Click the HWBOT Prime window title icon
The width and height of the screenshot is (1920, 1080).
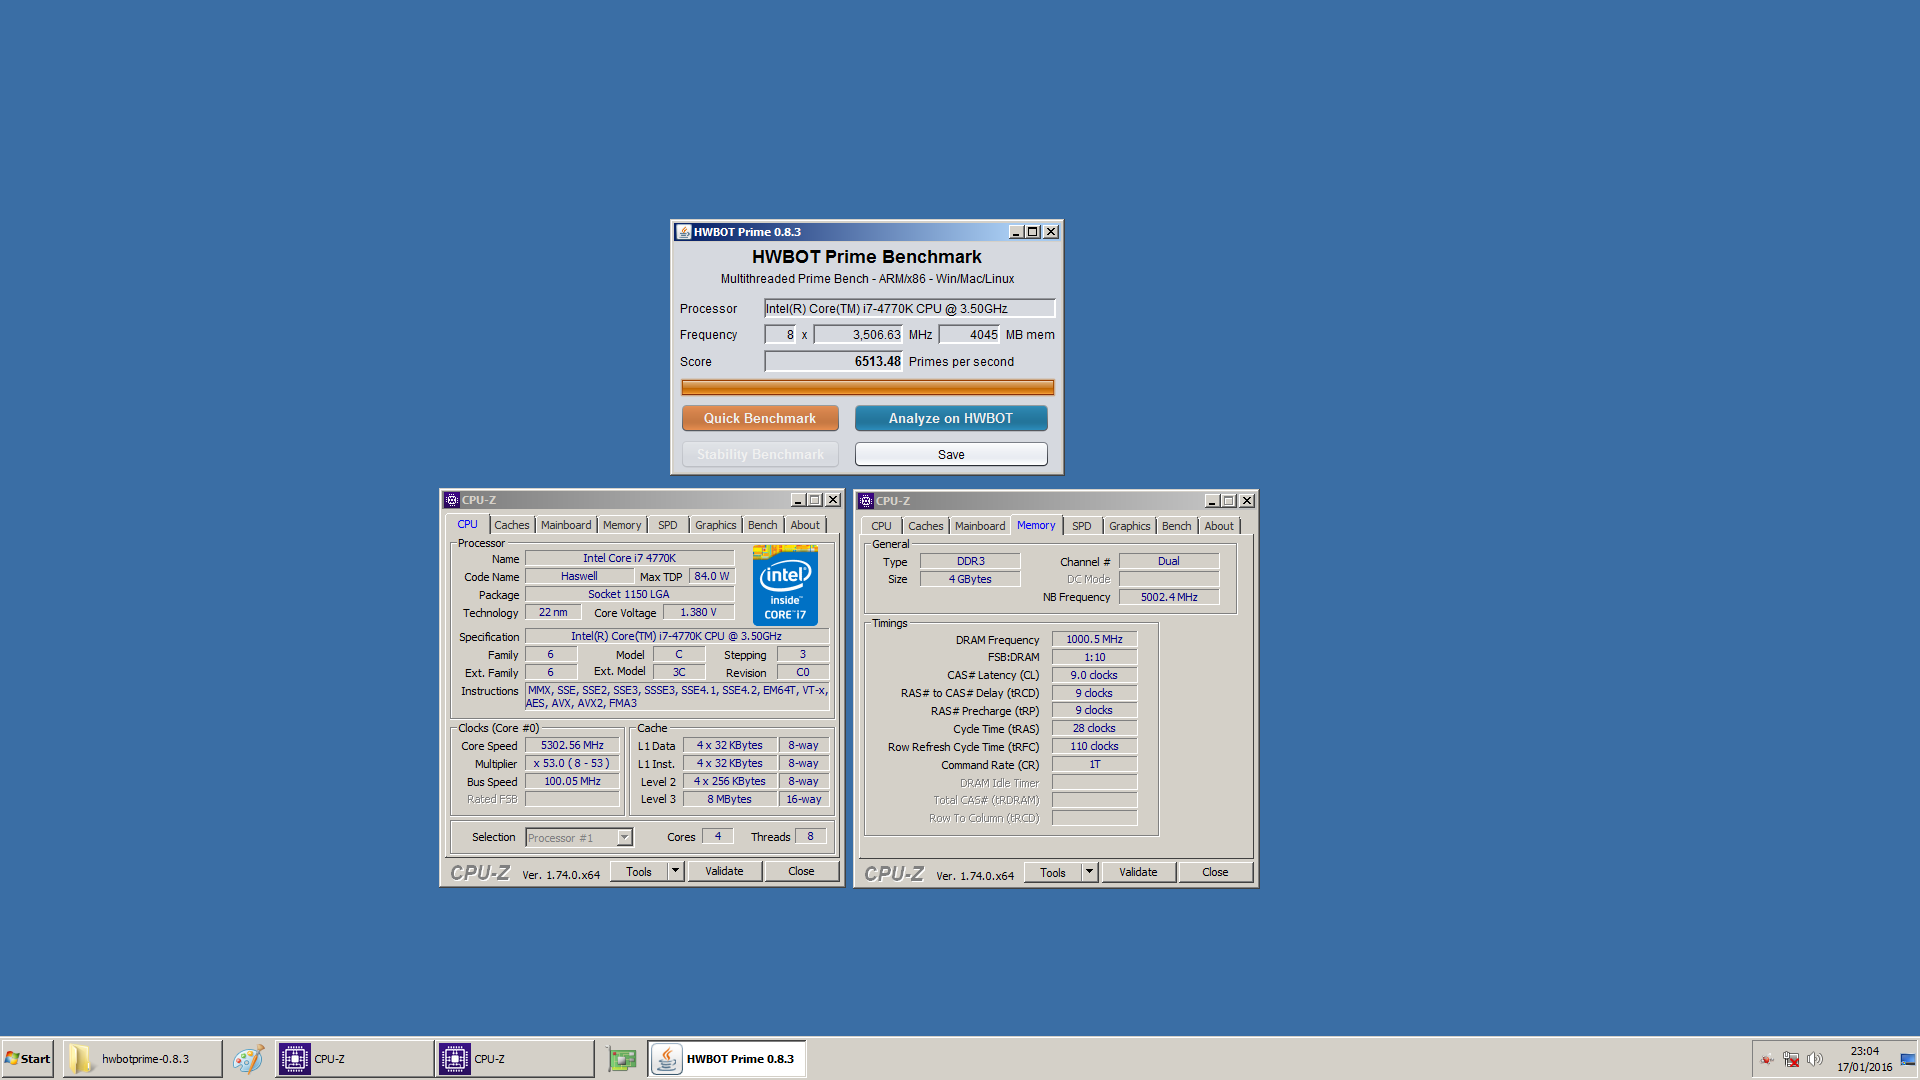coord(684,232)
